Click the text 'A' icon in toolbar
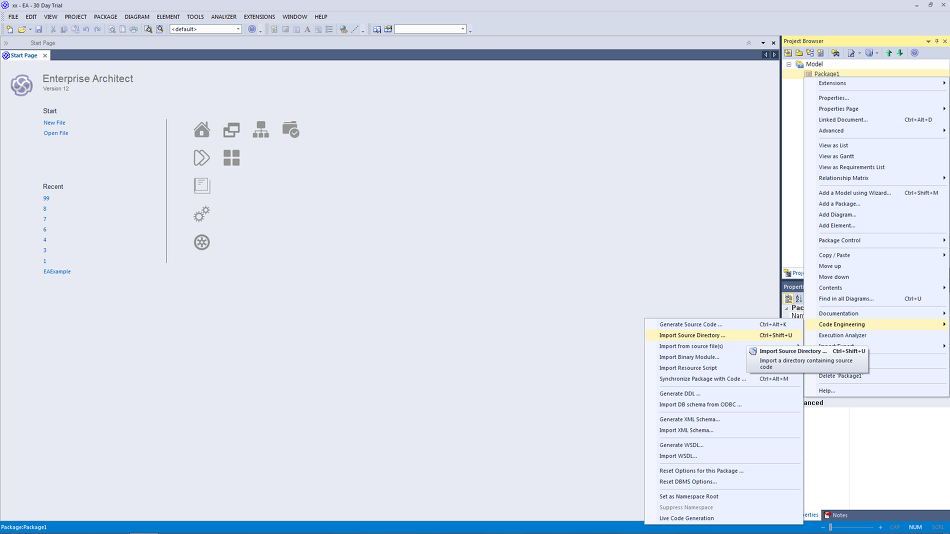950x534 pixels. click(x=307, y=29)
